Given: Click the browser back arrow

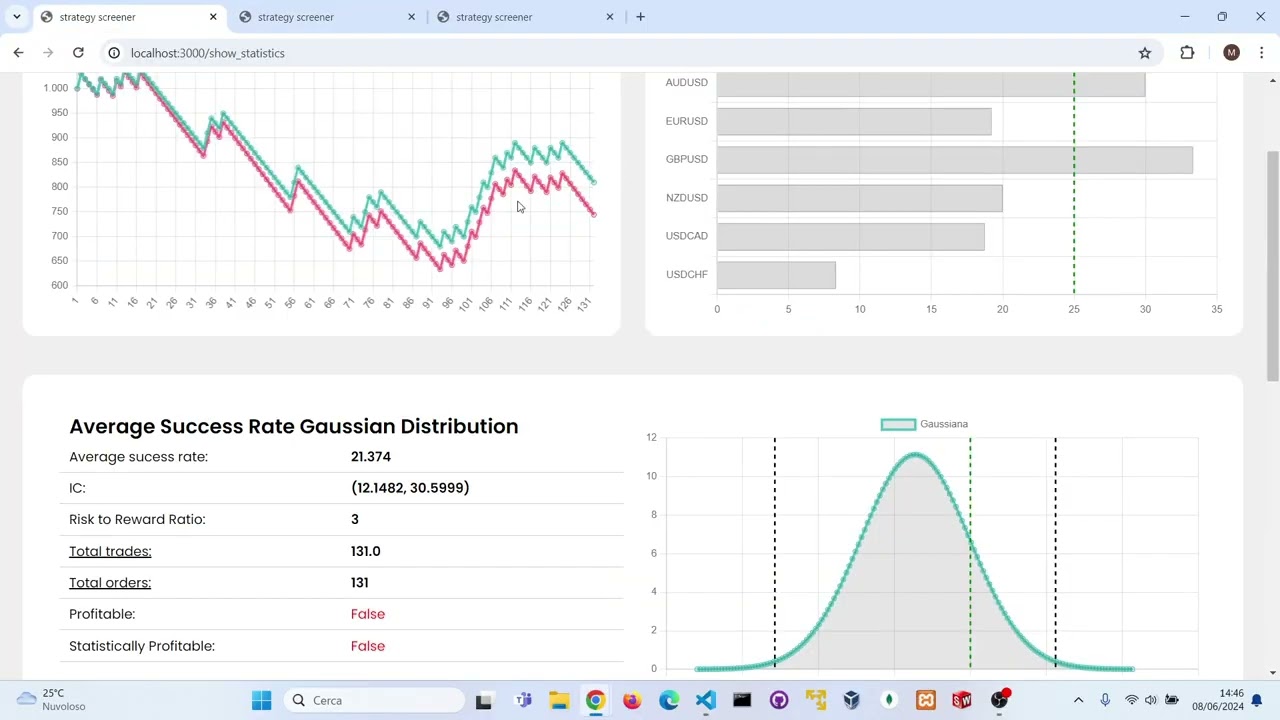Looking at the screenshot, I should 18,53.
